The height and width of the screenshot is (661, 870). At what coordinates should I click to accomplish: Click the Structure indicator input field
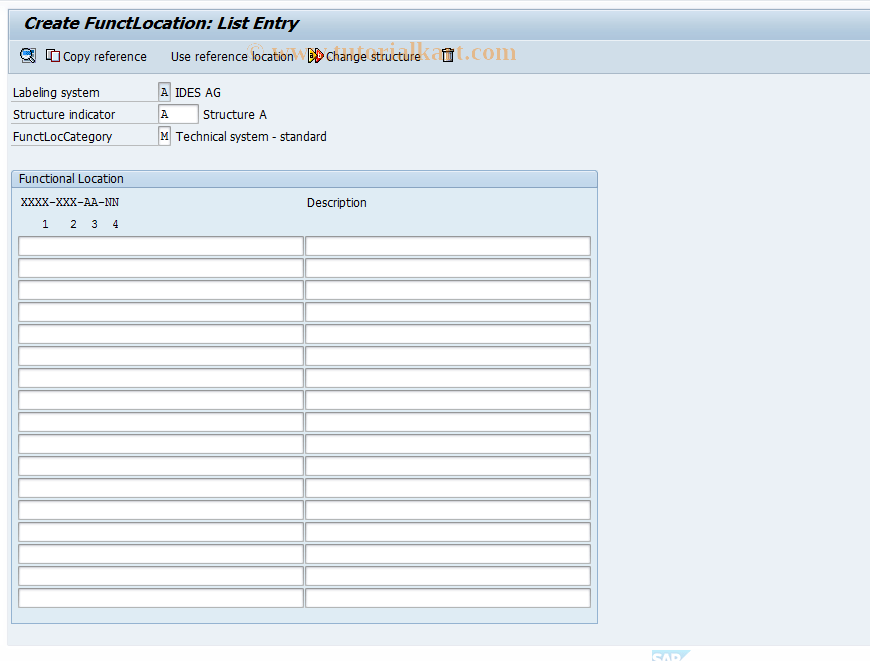tap(177, 114)
